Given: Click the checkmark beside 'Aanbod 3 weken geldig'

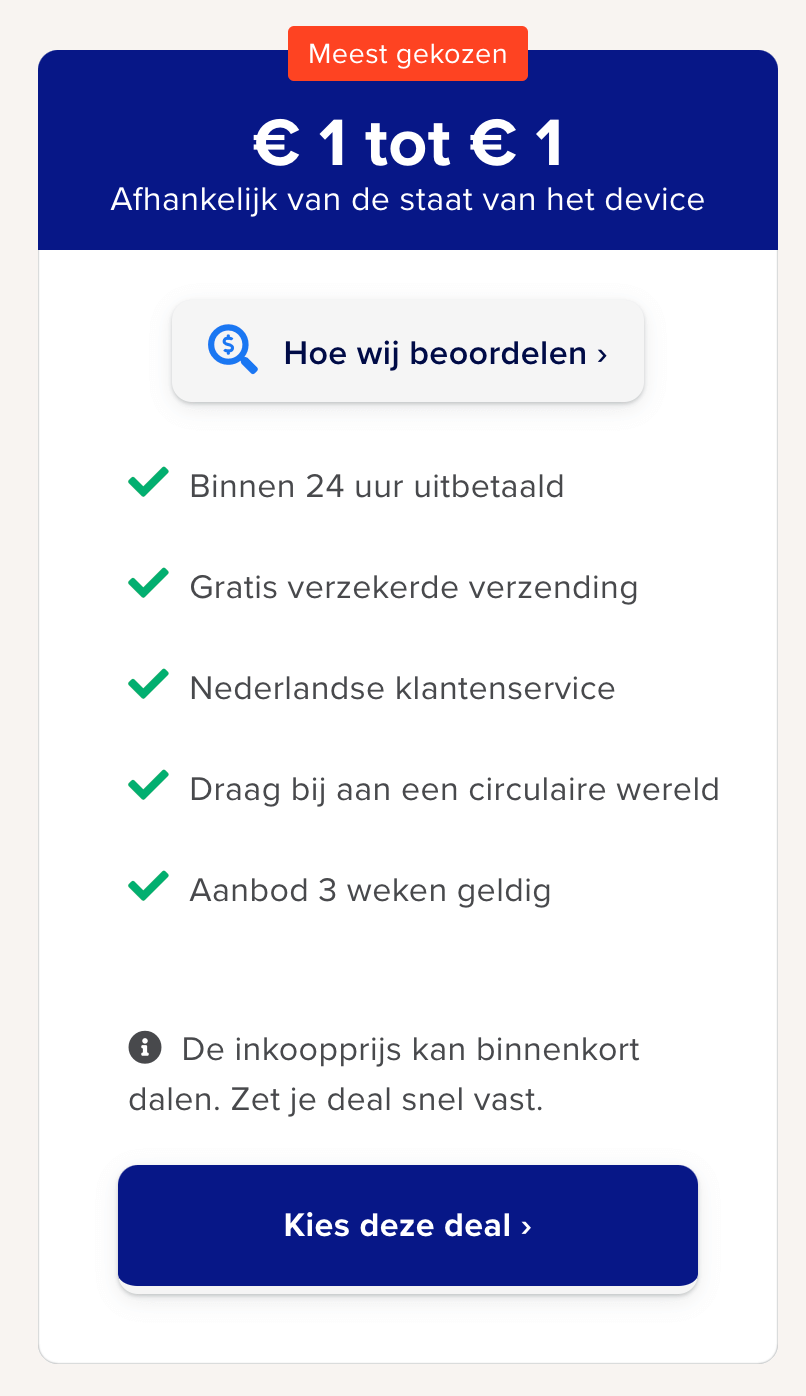Looking at the screenshot, I should point(148,887).
